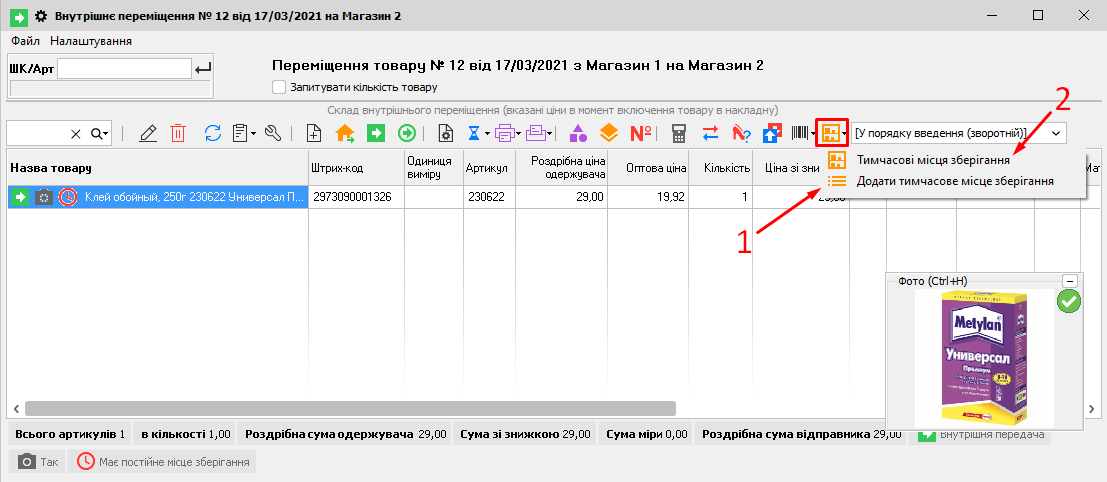Click the pencil edit icon in toolbar
1107x482 pixels.
pos(149,133)
